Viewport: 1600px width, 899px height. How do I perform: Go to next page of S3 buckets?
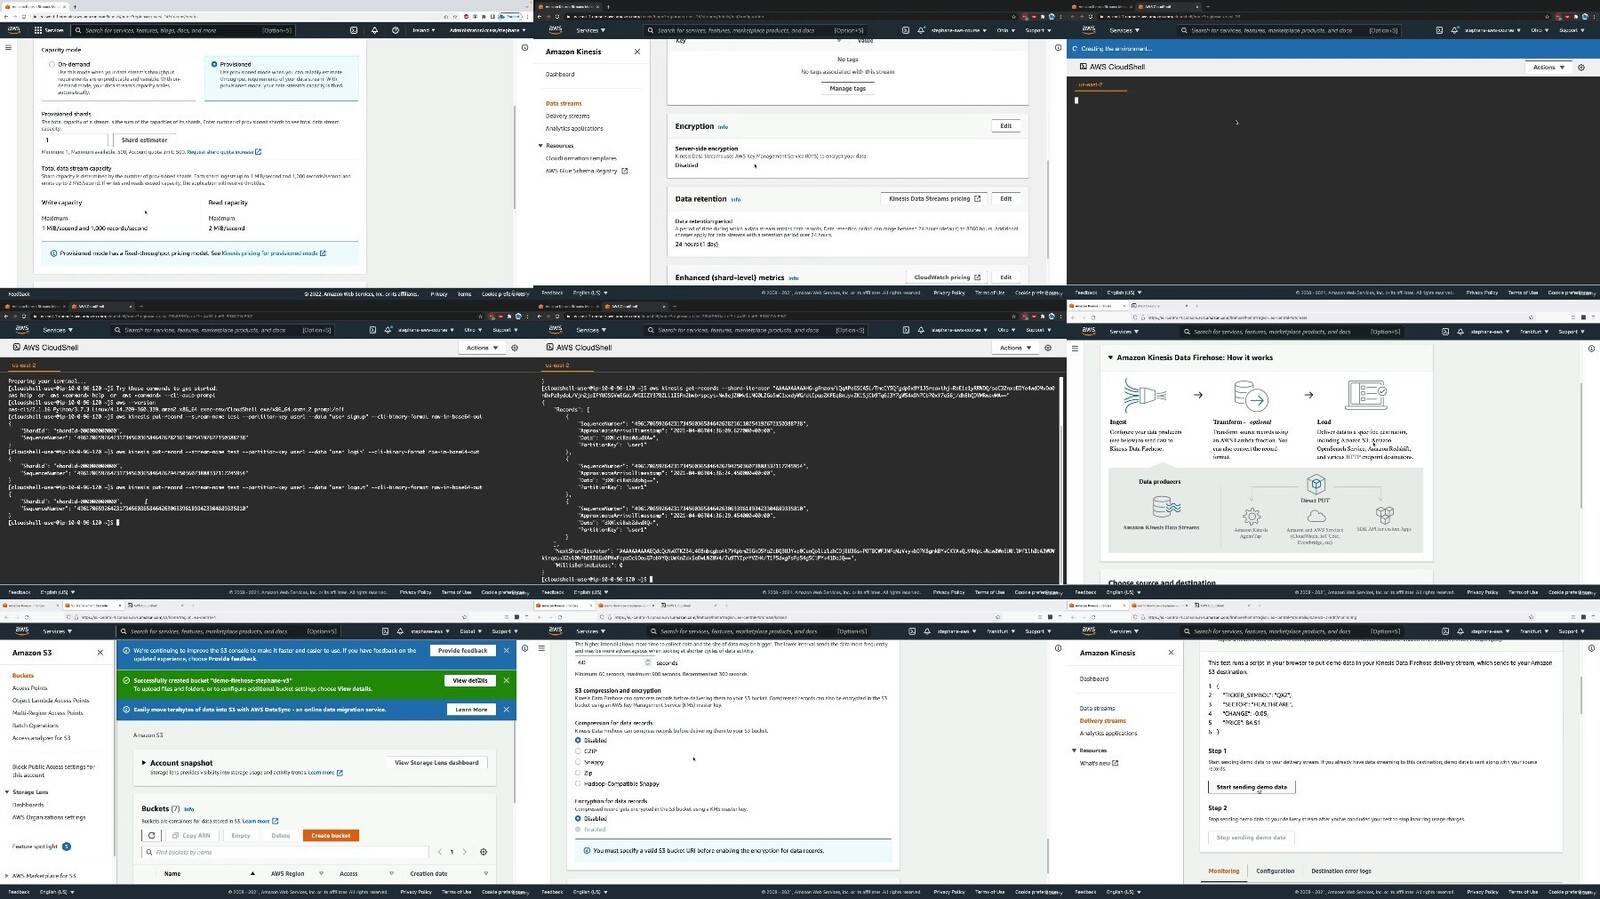(464, 852)
